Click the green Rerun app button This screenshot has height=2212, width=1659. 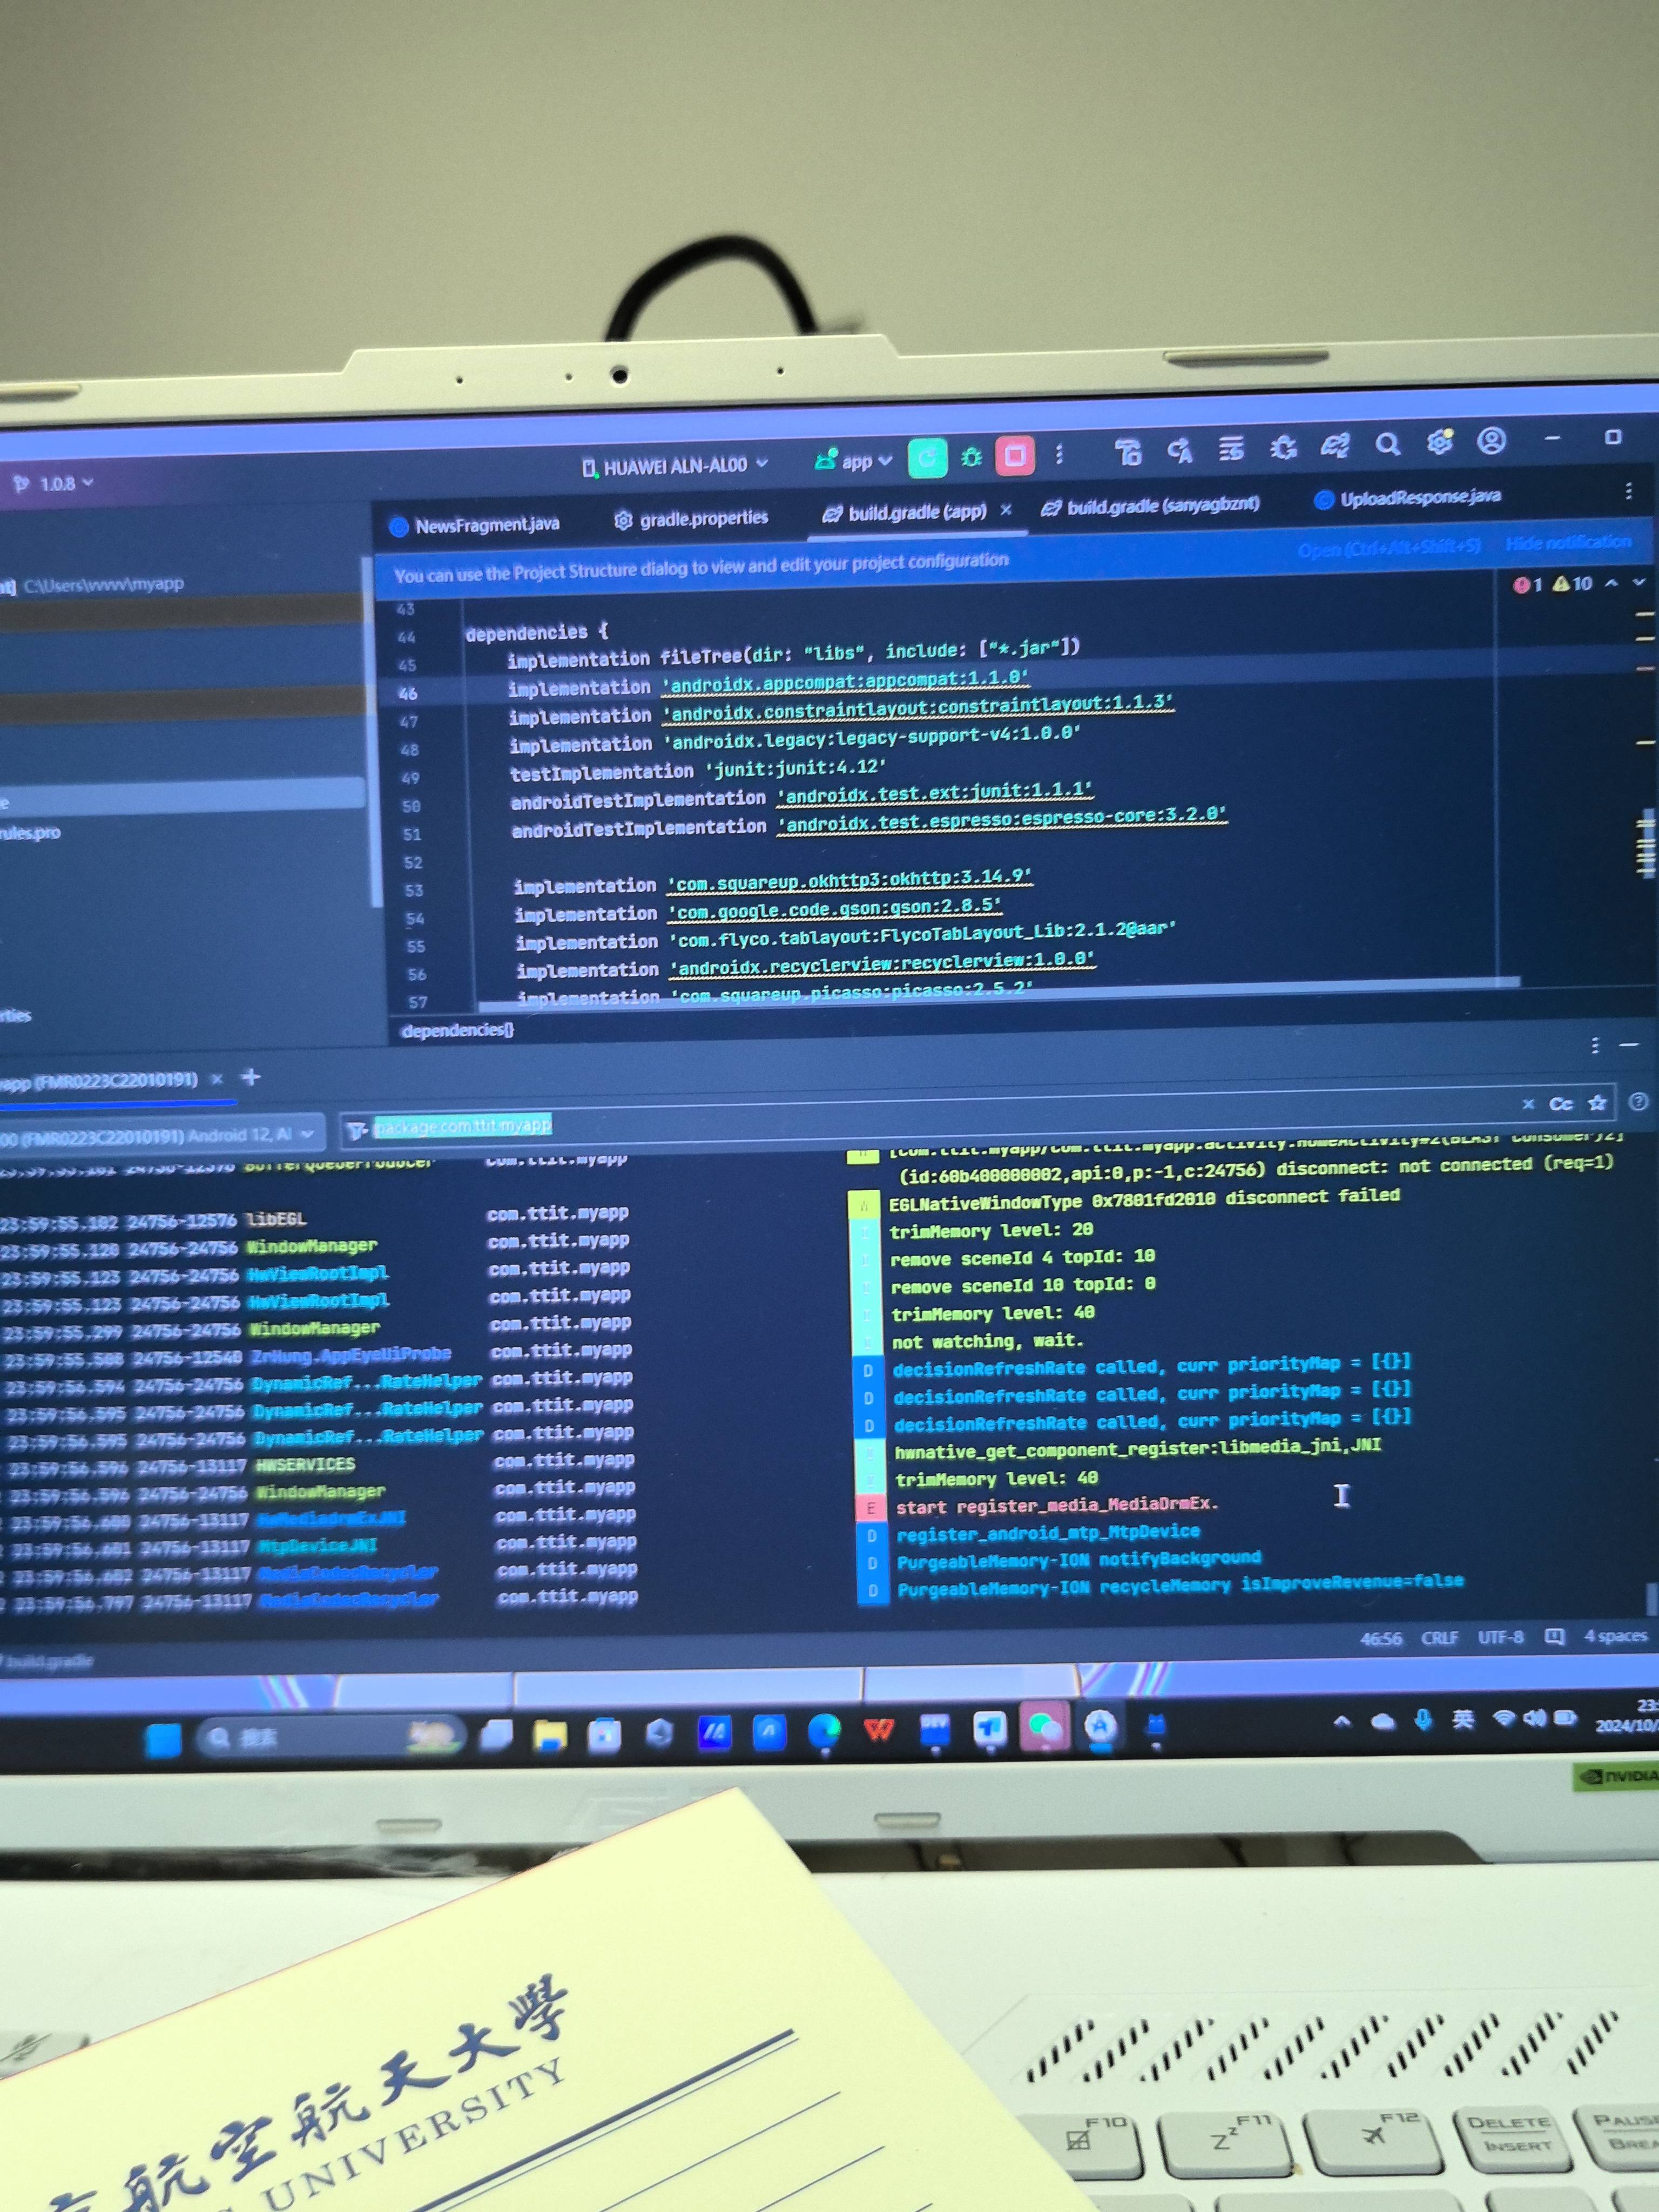pos(927,458)
